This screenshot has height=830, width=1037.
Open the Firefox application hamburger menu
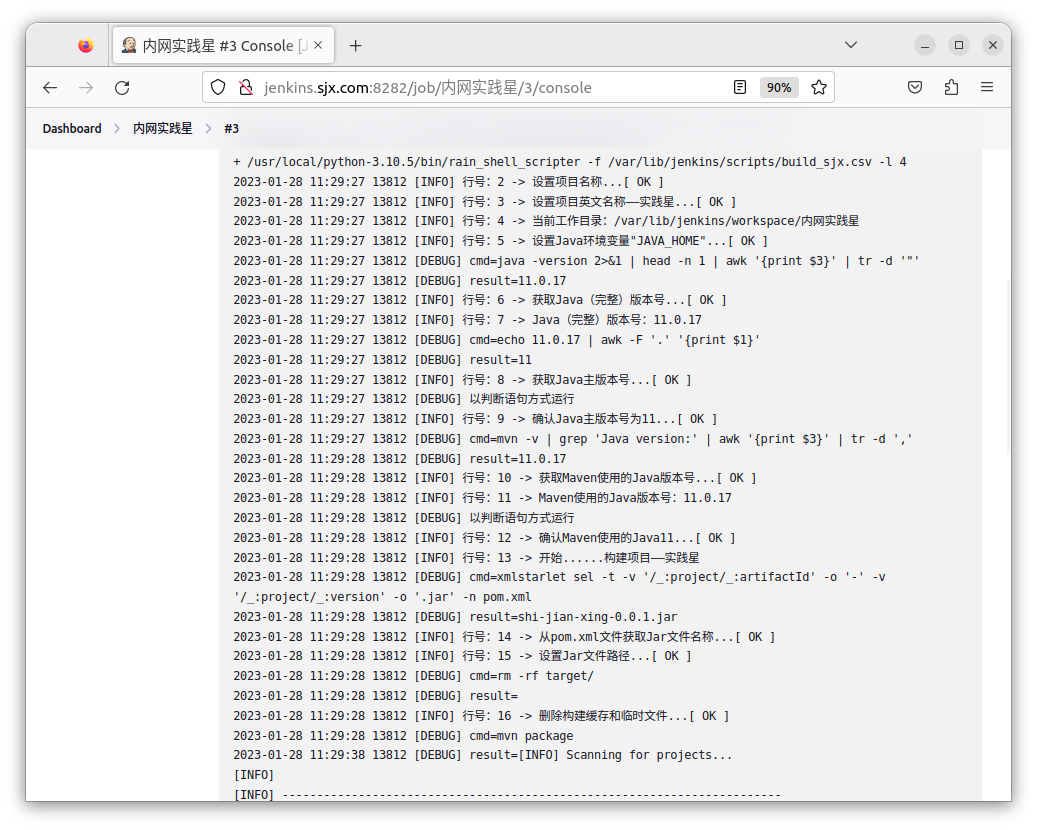pos(987,88)
